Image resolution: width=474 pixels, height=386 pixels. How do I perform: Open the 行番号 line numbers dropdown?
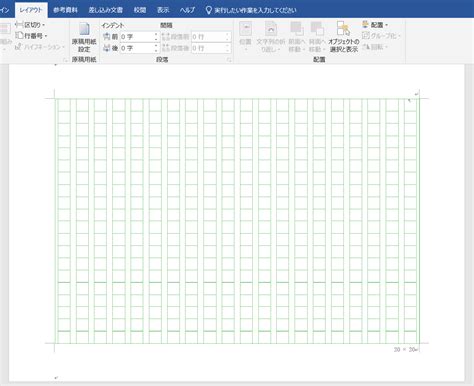[32, 36]
